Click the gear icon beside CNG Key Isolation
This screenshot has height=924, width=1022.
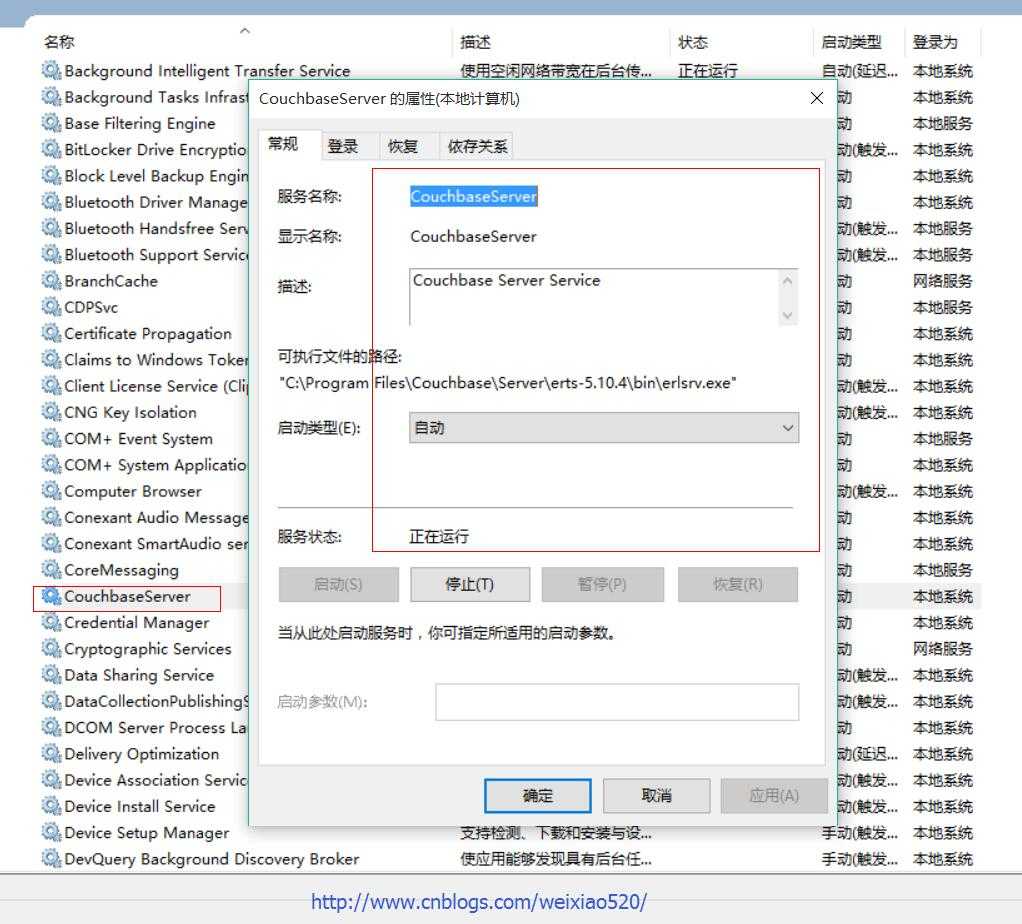[51, 412]
